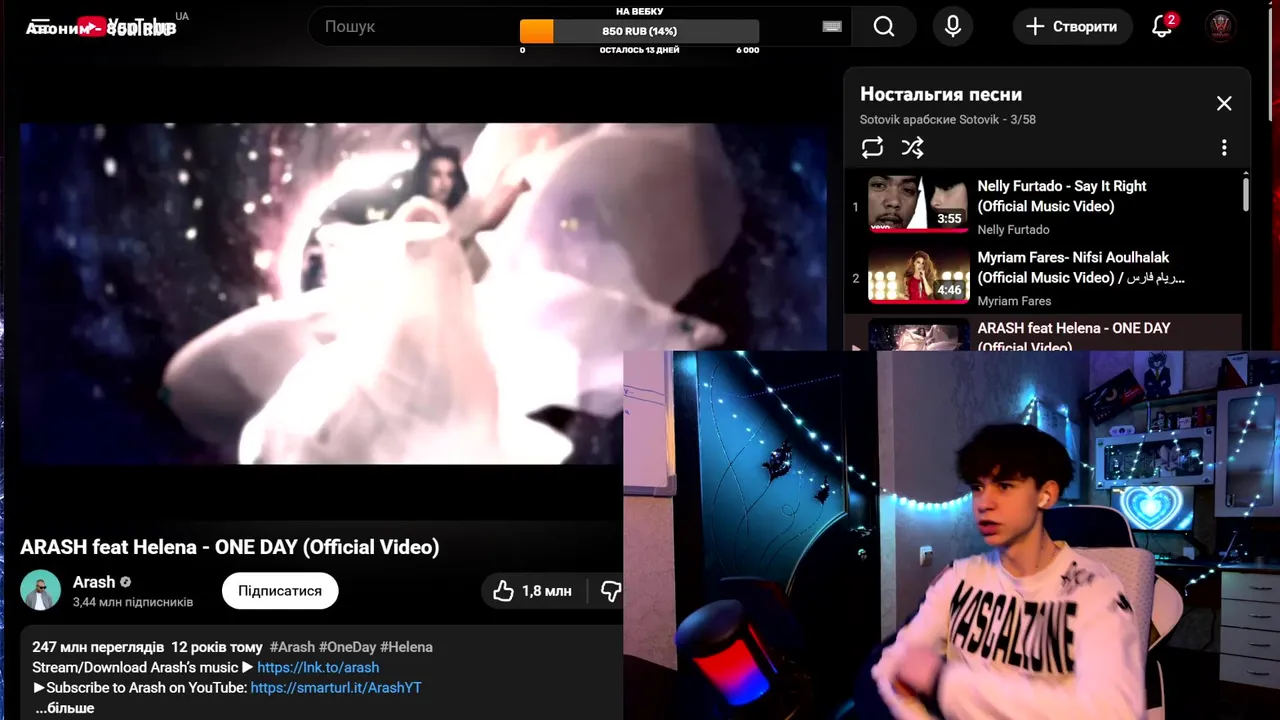1280x720 pixels.
Task: Open the Arash channel name link
Action: 94,582
